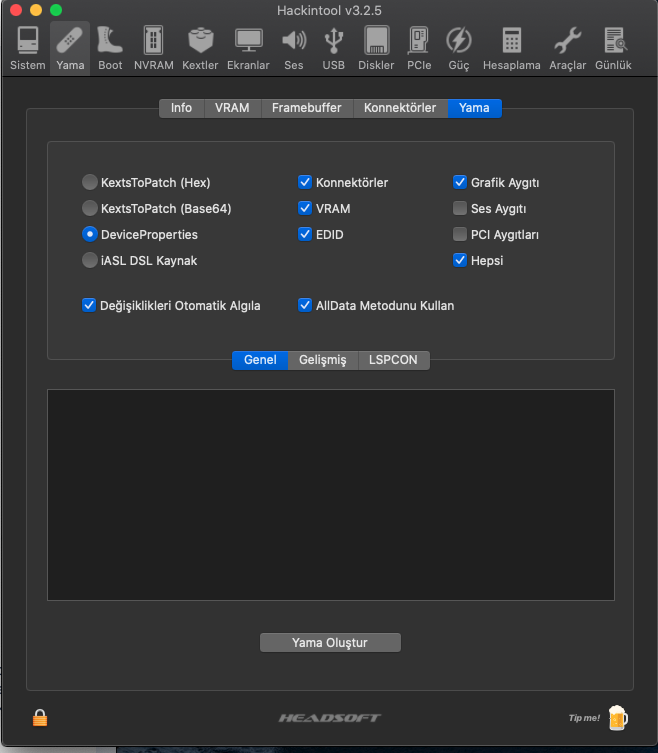Click the Yama Oluştur button

[x=330, y=643]
